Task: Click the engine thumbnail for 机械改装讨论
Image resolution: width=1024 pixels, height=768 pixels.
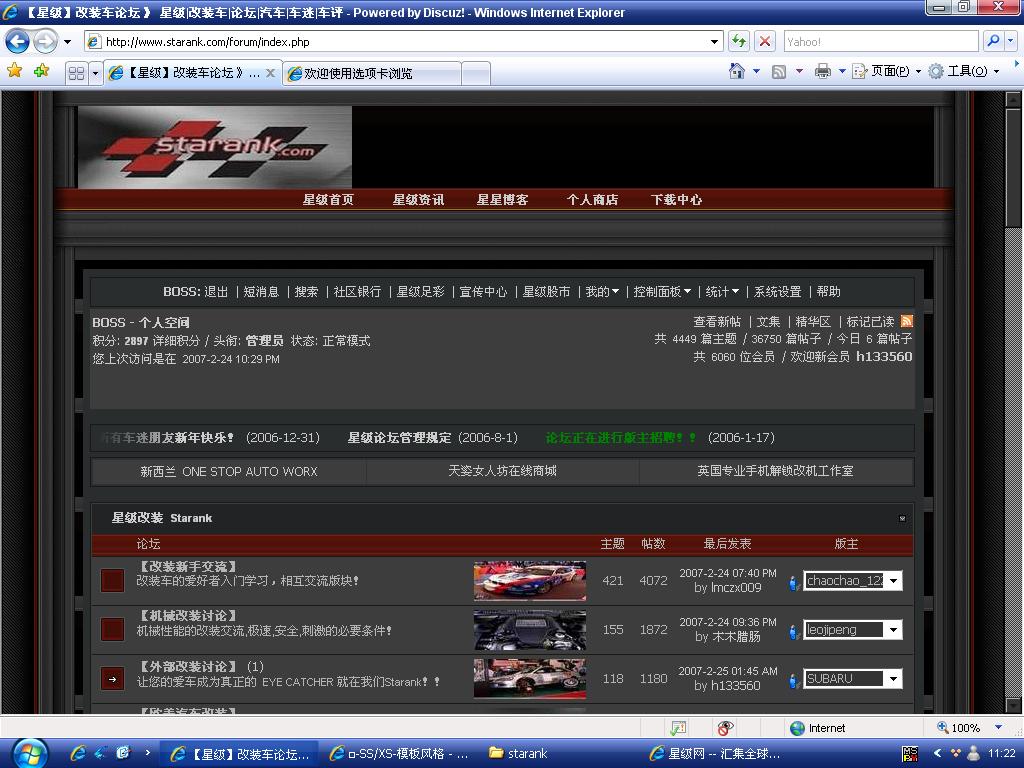Action: 530,630
